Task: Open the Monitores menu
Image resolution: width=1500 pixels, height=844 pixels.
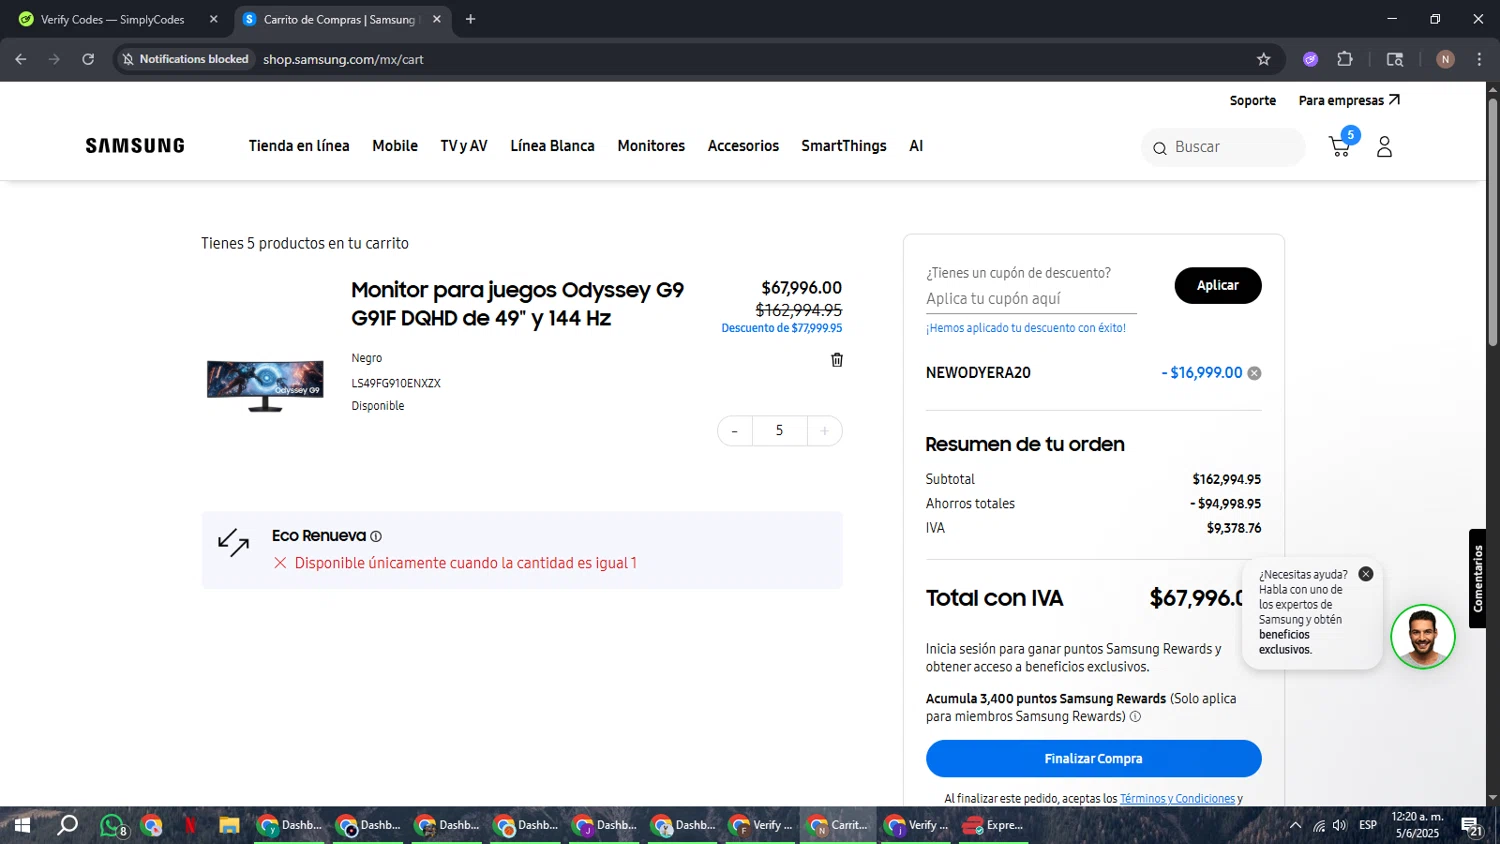Action: coord(651,146)
